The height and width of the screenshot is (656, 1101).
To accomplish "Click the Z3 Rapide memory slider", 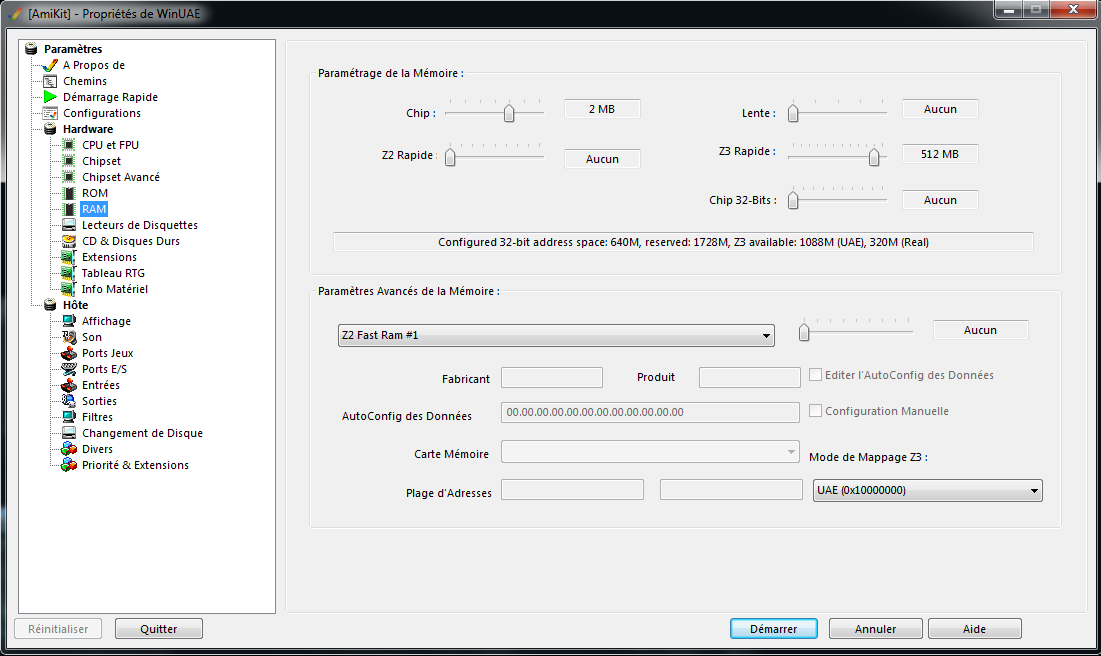I will 837,156.
